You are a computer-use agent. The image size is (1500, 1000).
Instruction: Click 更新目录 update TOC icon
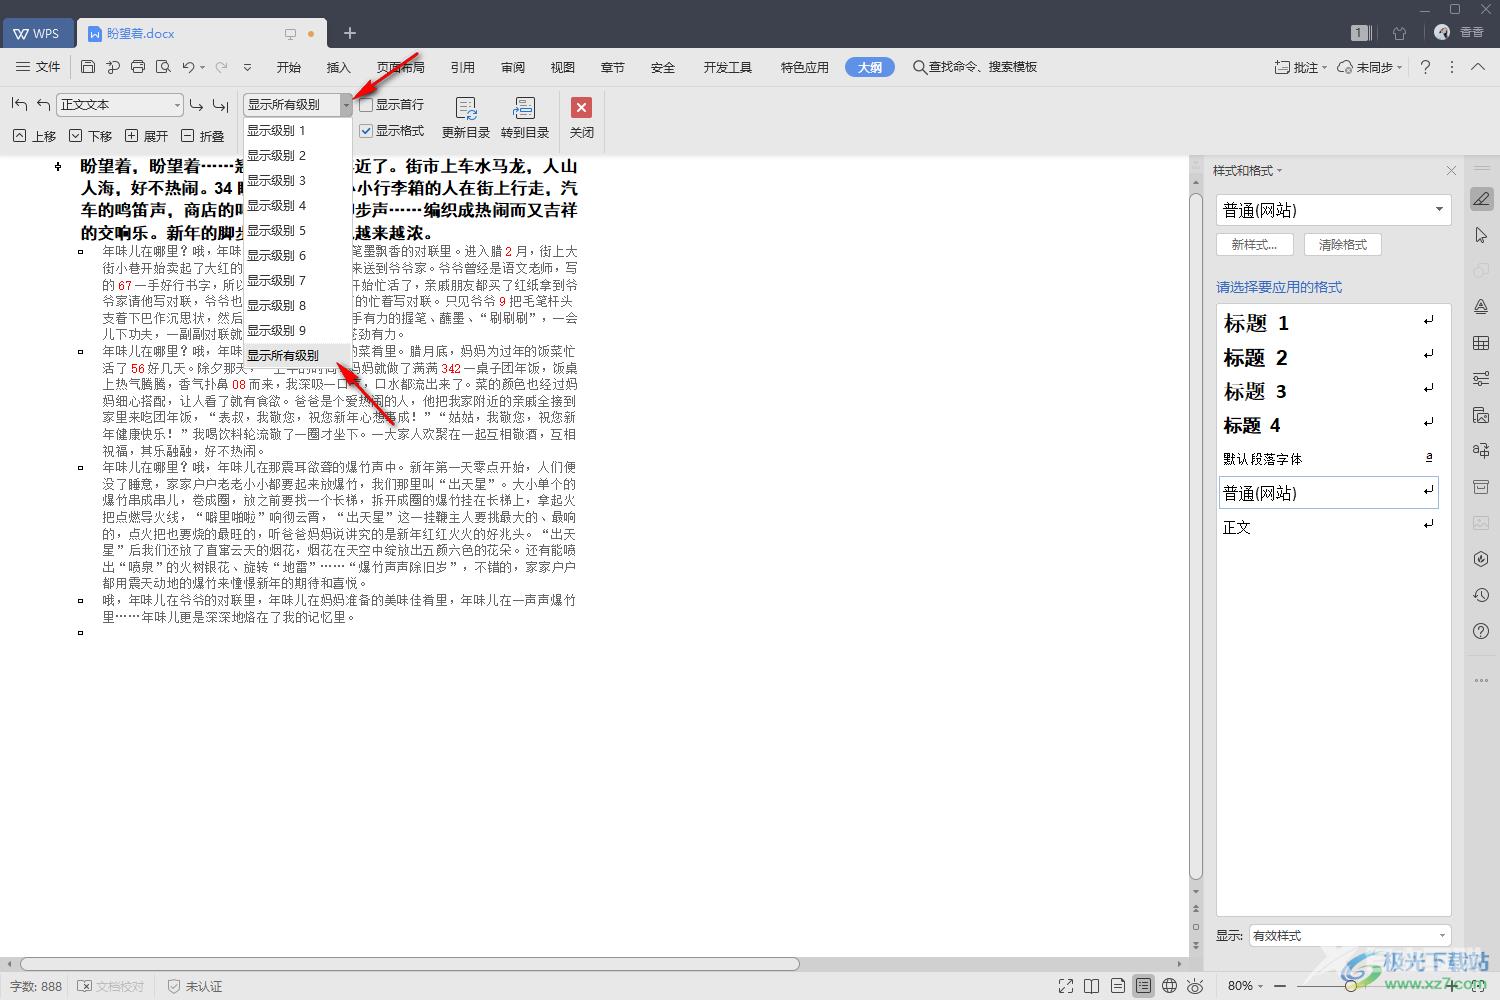click(466, 118)
